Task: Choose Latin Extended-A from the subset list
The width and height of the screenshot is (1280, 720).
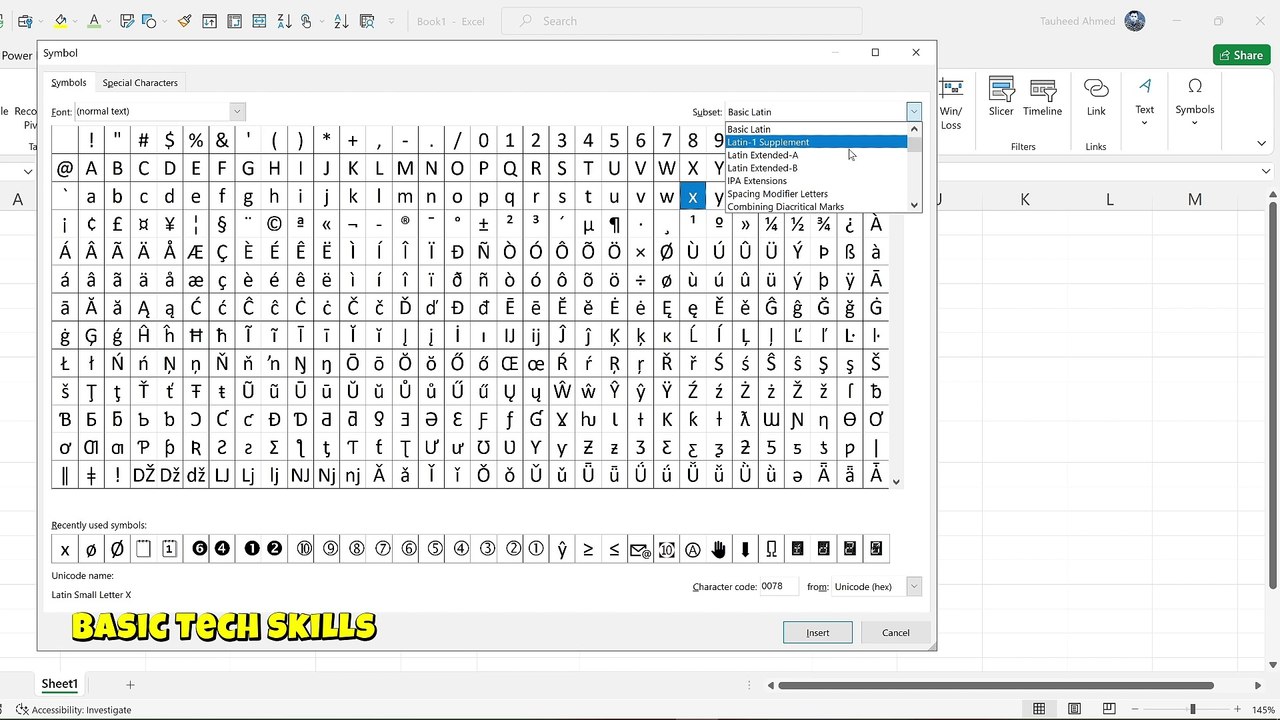Action: click(763, 155)
